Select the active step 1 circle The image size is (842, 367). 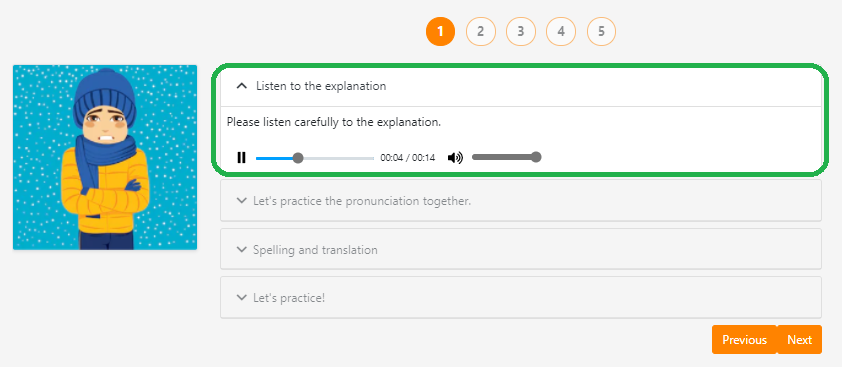click(440, 31)
